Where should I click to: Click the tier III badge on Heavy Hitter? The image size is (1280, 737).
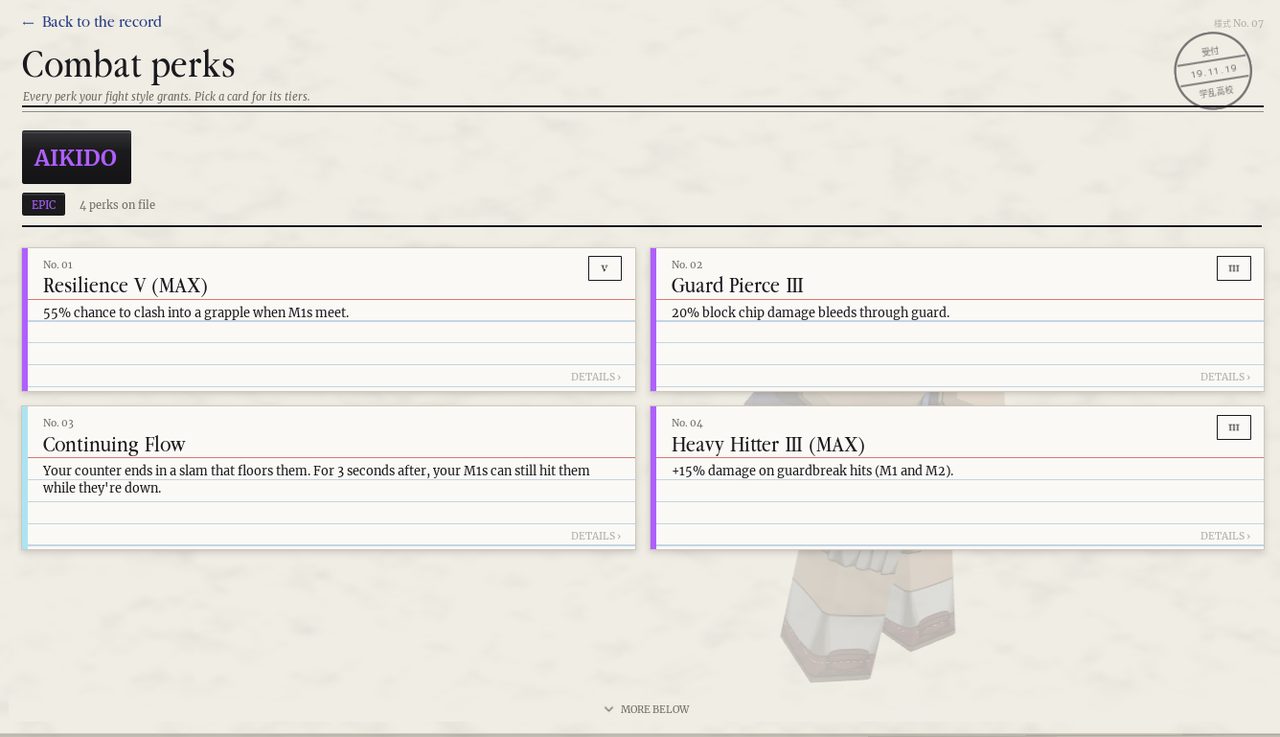coord(1234,427)
